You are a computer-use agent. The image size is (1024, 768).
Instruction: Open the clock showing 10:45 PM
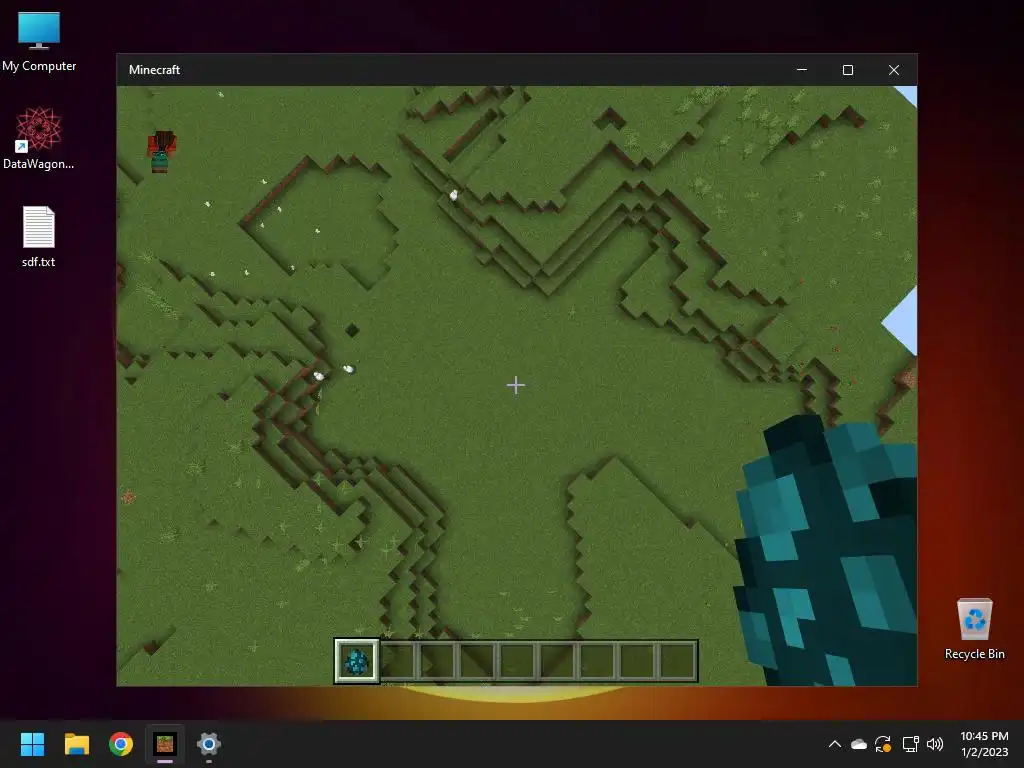(984, 744)
